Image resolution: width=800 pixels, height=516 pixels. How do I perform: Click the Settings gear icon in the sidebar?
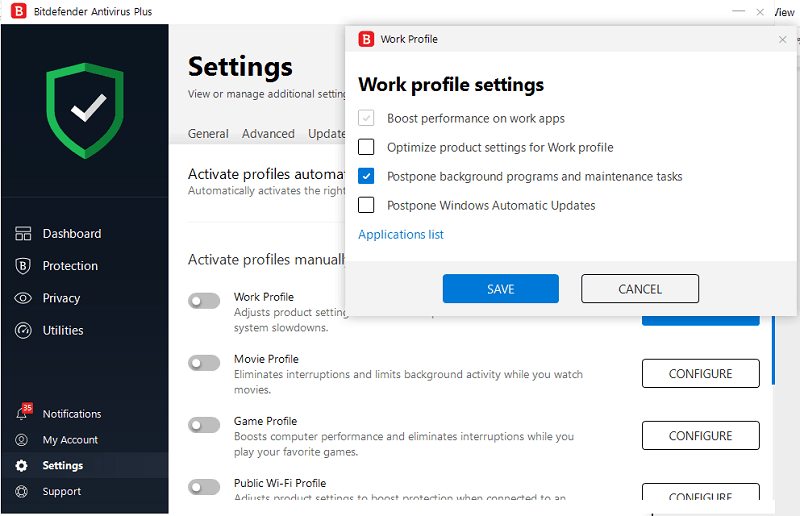pyautogui.click(x=21, y=465)
